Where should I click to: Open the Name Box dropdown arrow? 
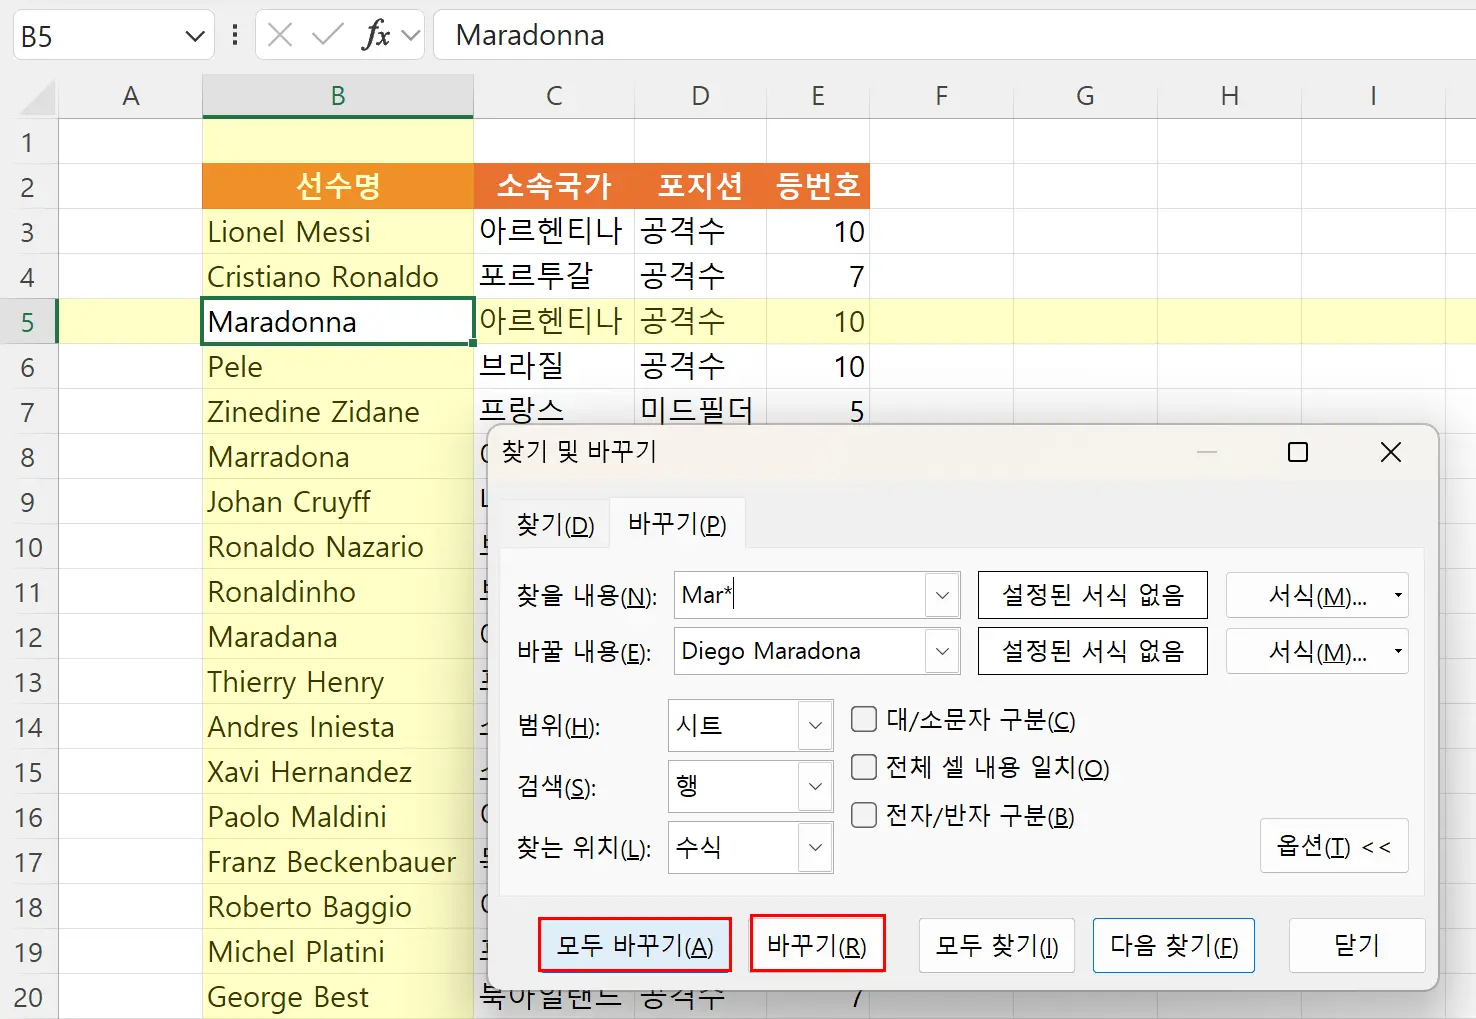click(x=193, y=35)
